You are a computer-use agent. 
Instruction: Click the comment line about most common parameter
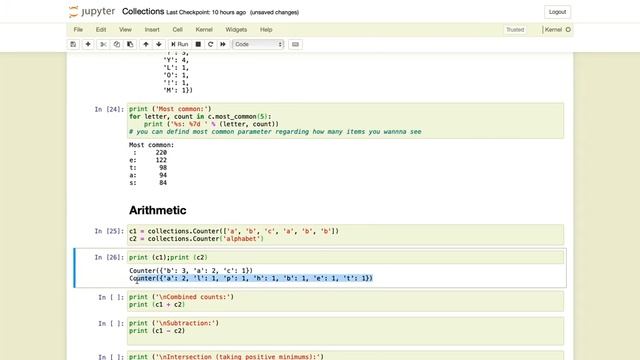275,132
